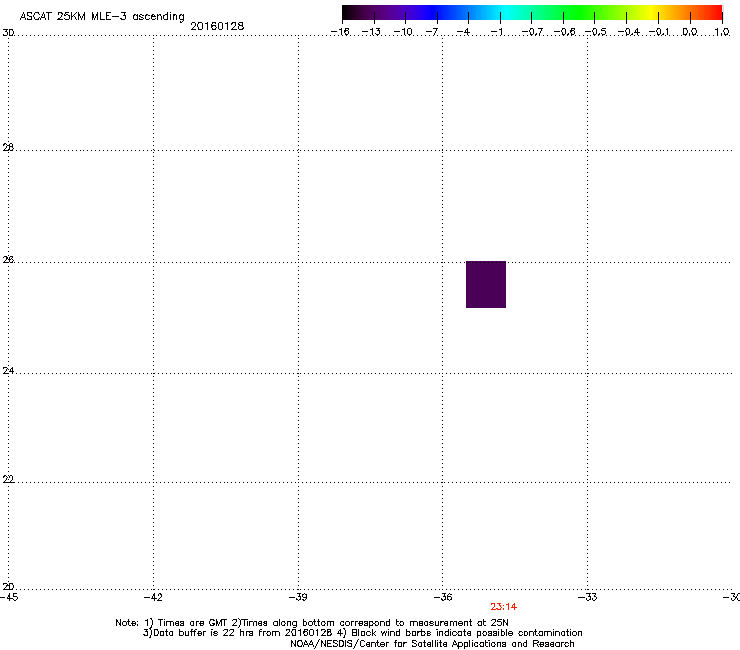The width and height of the screenshot is (740, 650).
Task: Click the longitude label -33
Action: (x=588, y=597)
